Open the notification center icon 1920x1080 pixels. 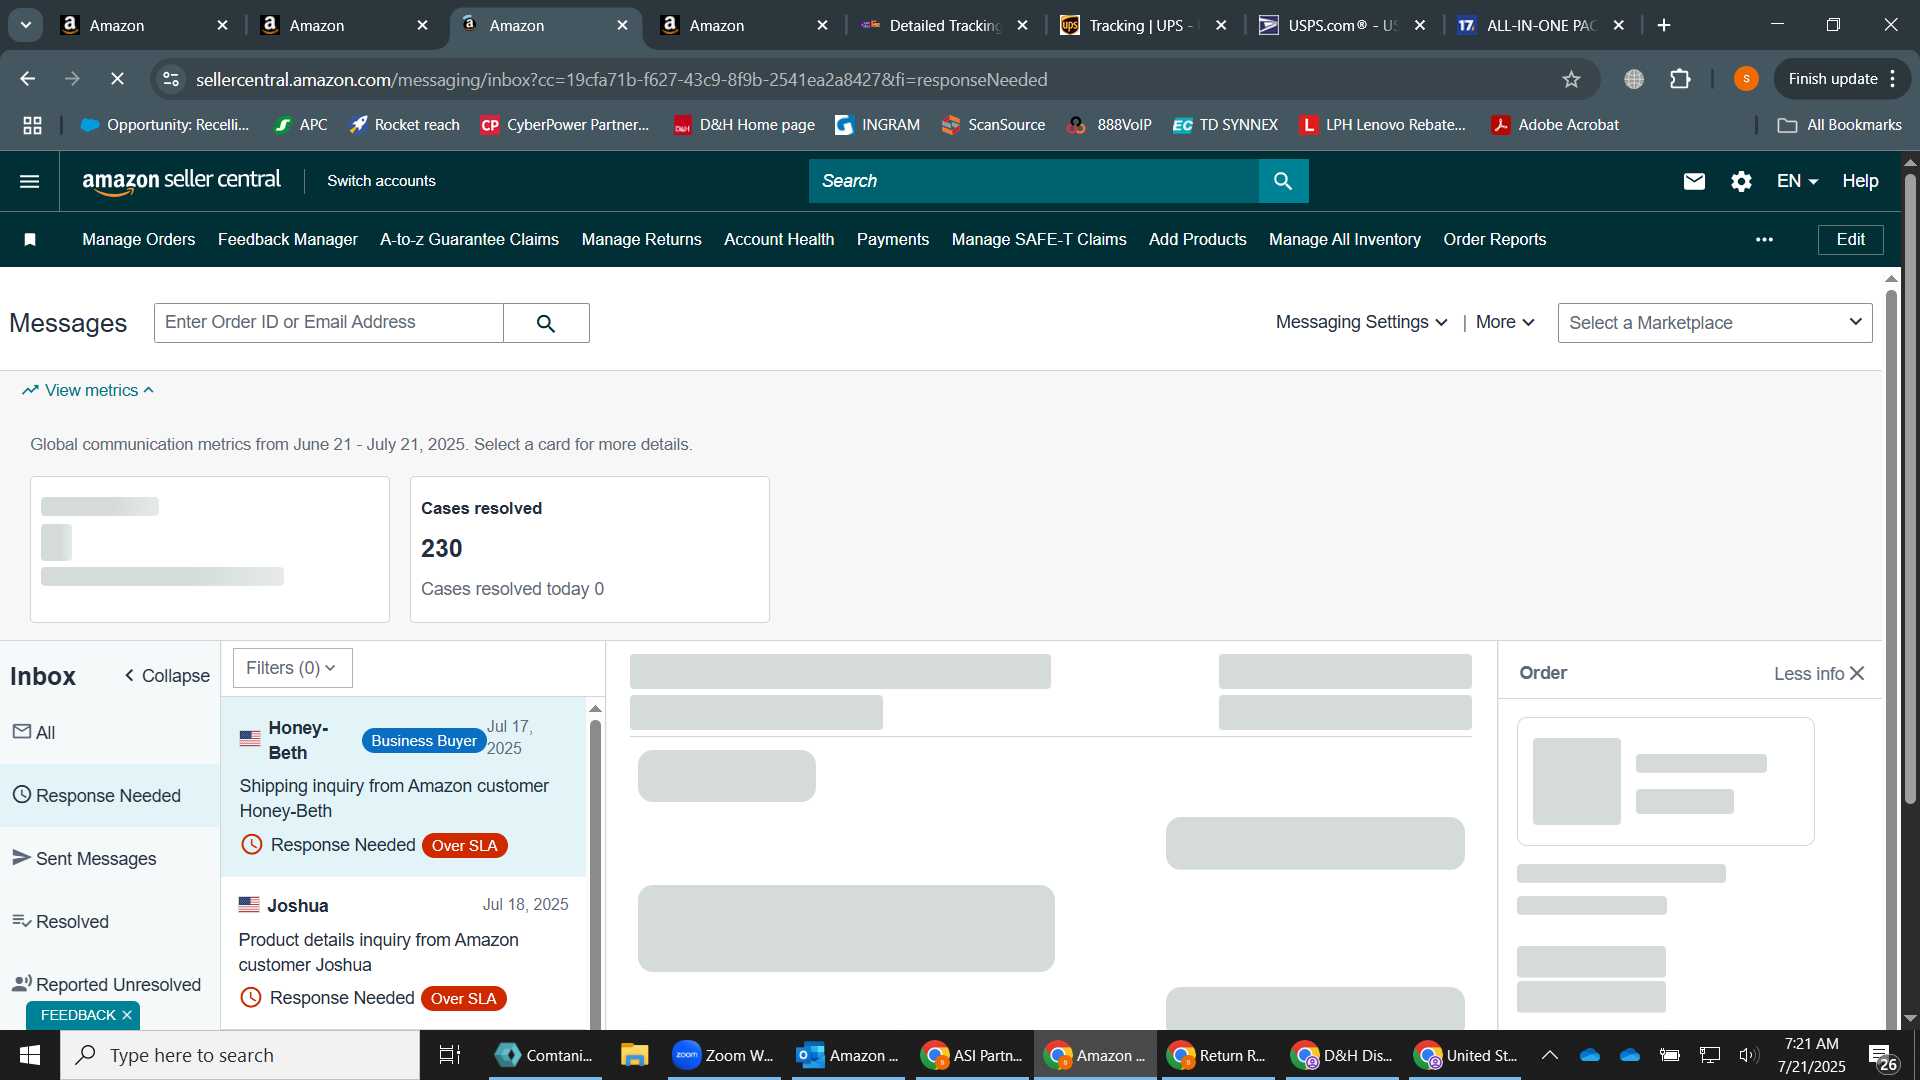point(1883,1055)
